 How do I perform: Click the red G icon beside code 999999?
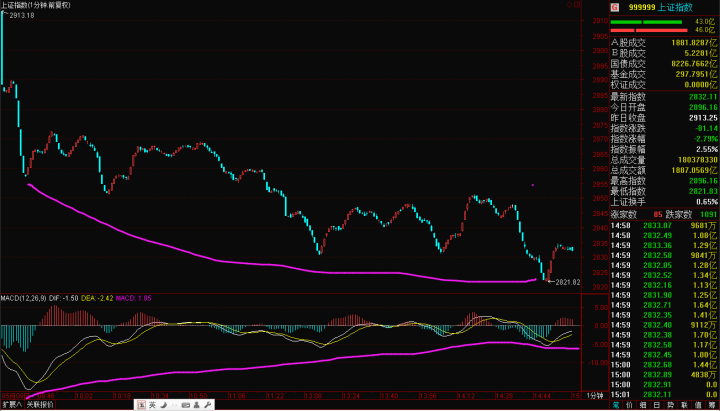588,8
